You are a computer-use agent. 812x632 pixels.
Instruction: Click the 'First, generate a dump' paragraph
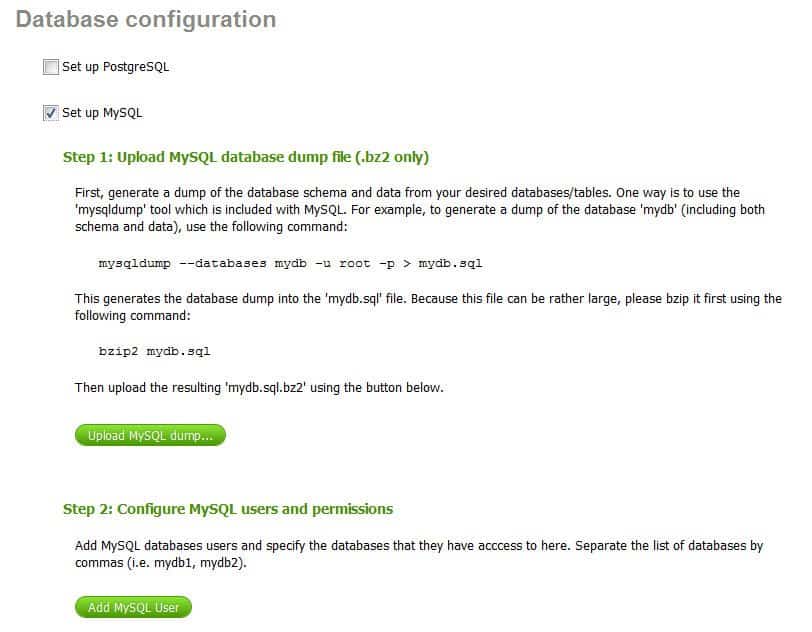pyautogui.click(x=419, y=209)
